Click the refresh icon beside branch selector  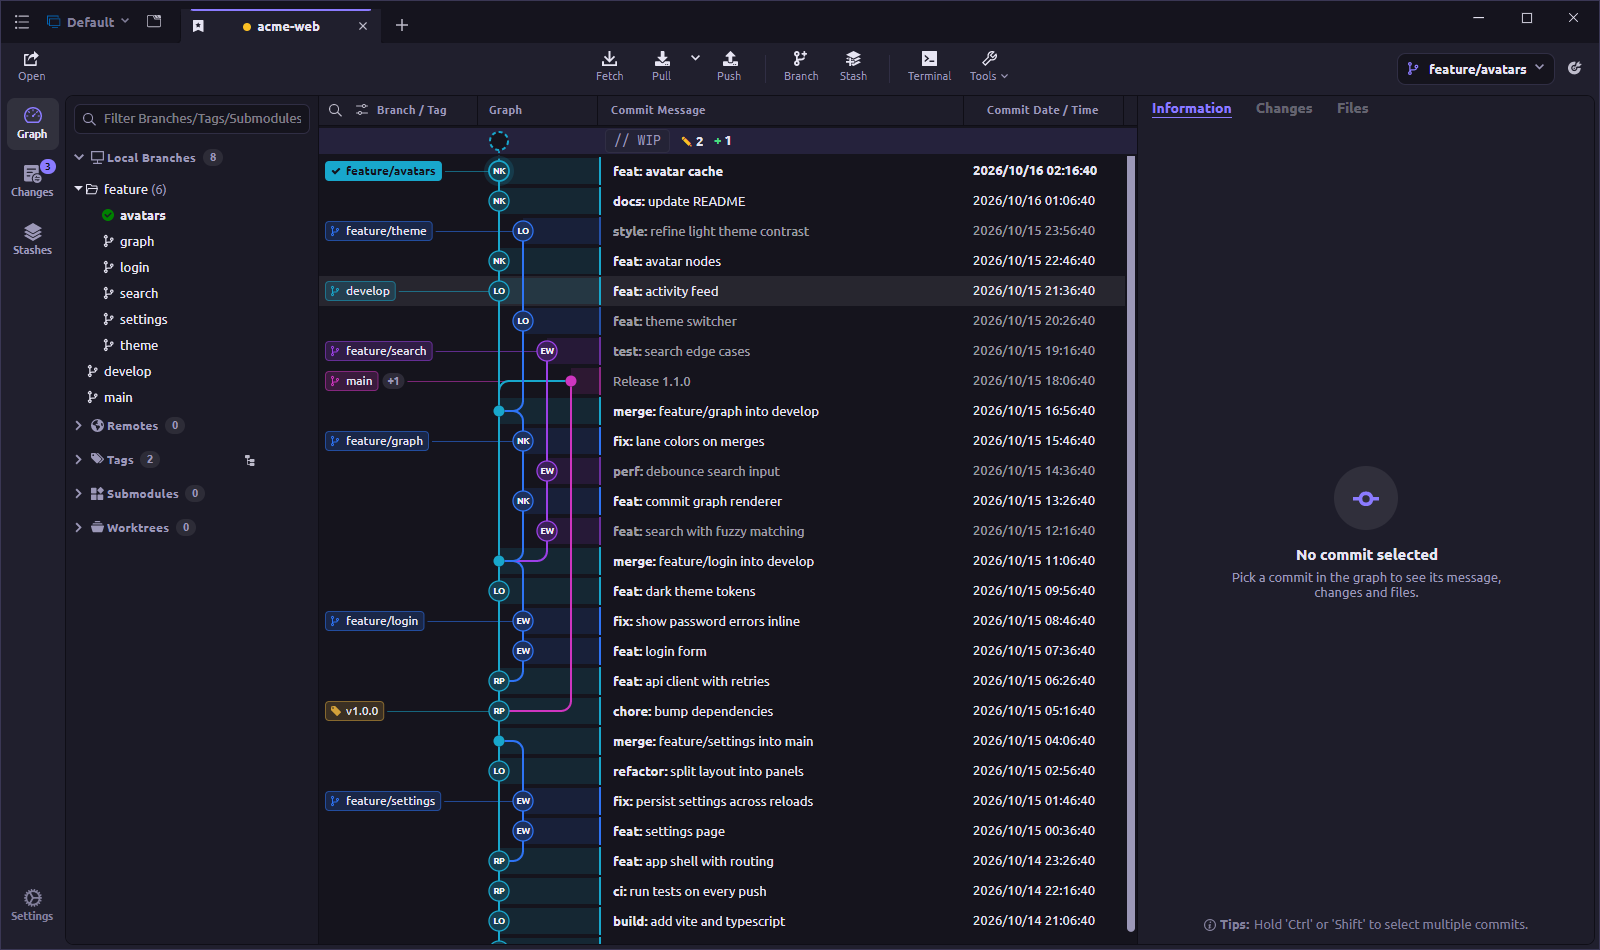coord(1575,68)
